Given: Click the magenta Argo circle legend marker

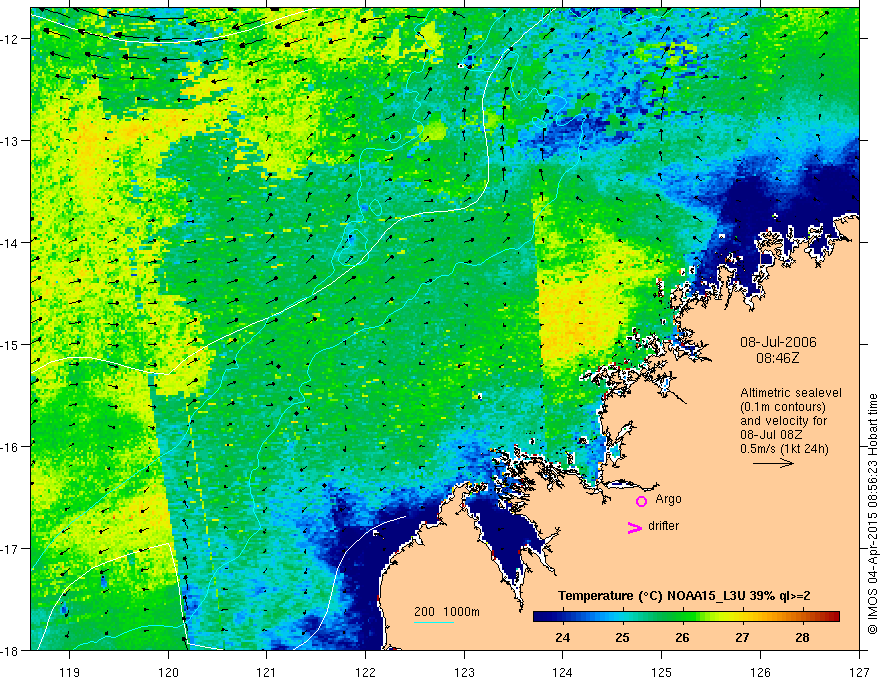Looking at the screenshot, I should coord(641,501).
